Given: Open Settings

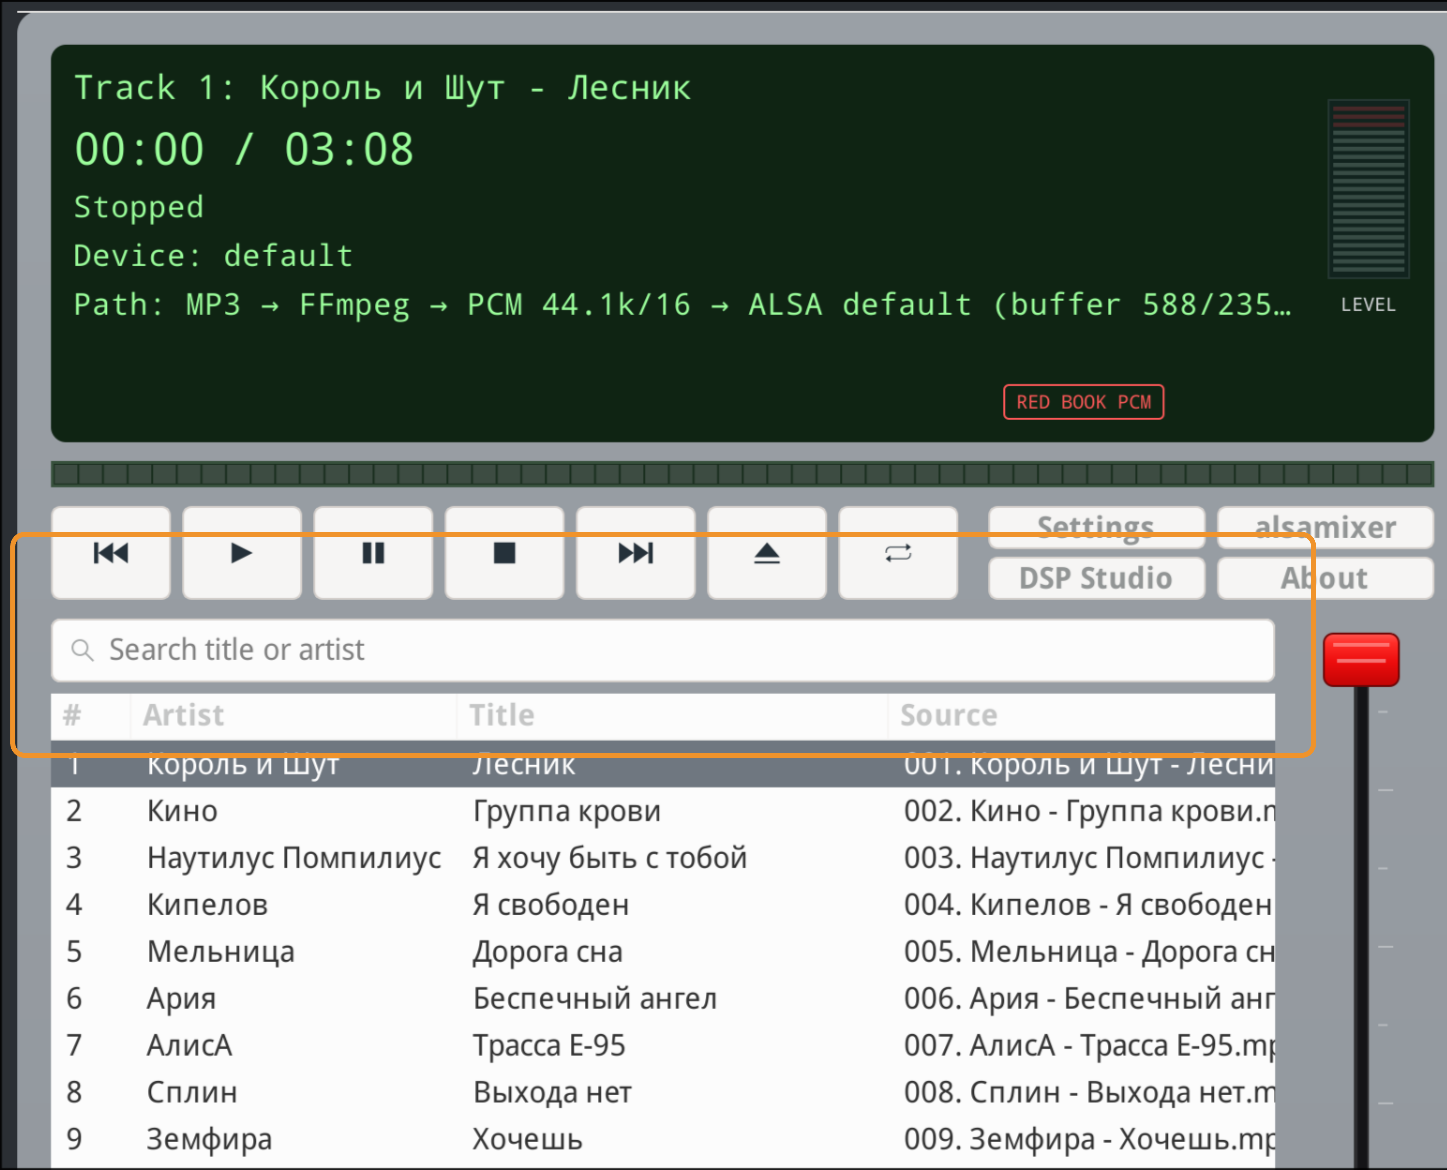Looking at the screenshot, I should pyautogui.click(x=1096, y=527).
